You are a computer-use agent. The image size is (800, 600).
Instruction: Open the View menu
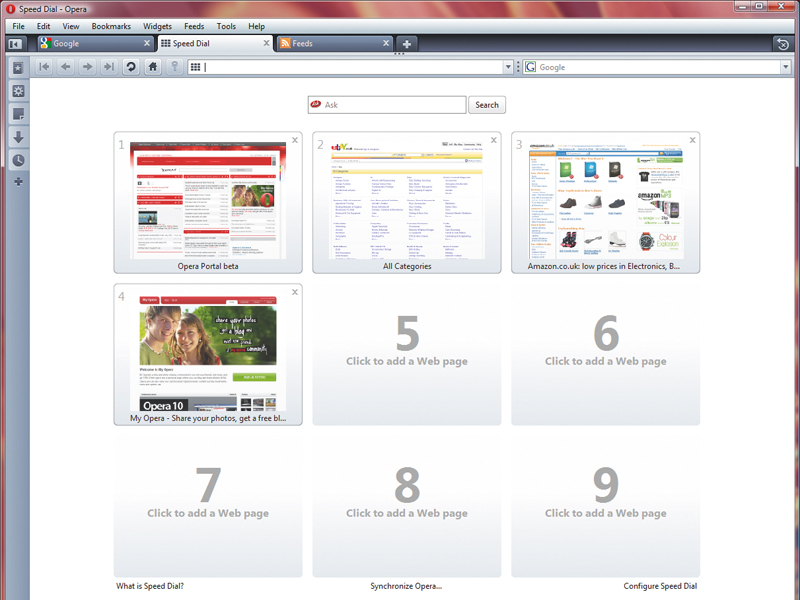[71, 26]
